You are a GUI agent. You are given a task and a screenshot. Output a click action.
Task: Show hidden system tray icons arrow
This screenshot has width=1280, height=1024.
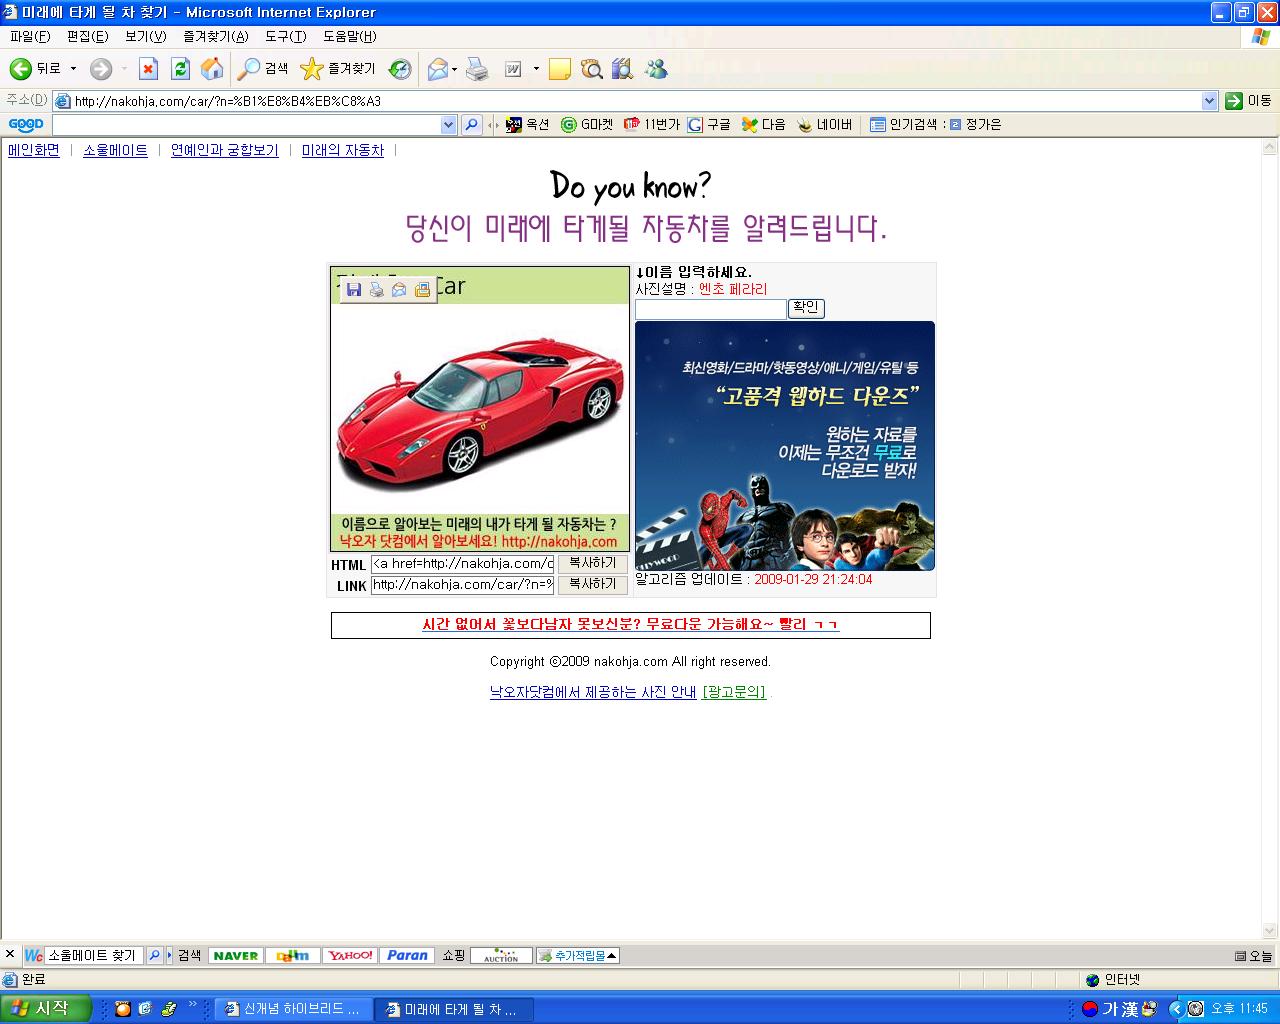1176,1009
